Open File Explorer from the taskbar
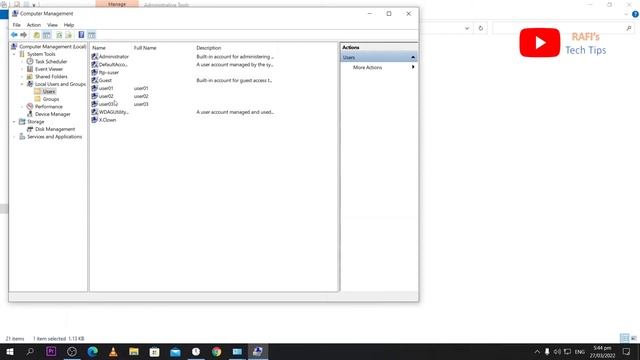 [134, 351]
